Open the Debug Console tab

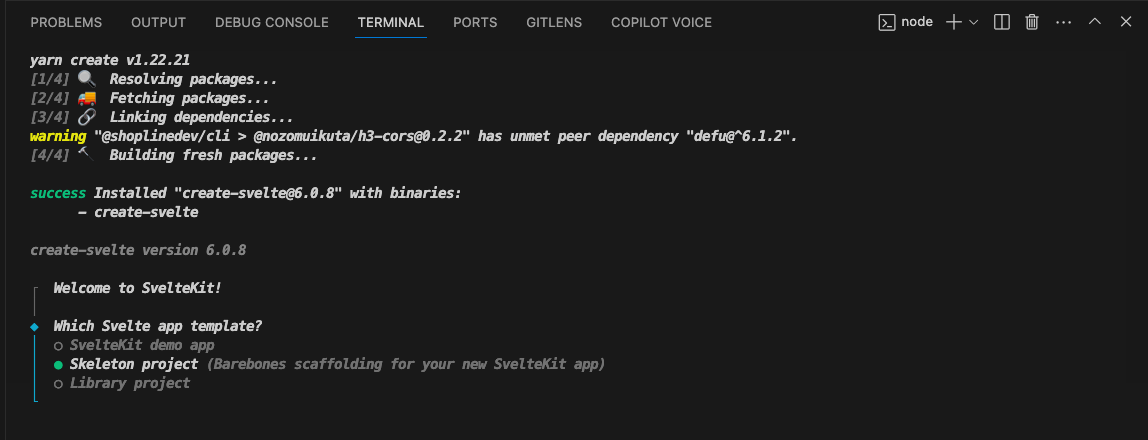[272, 23]
